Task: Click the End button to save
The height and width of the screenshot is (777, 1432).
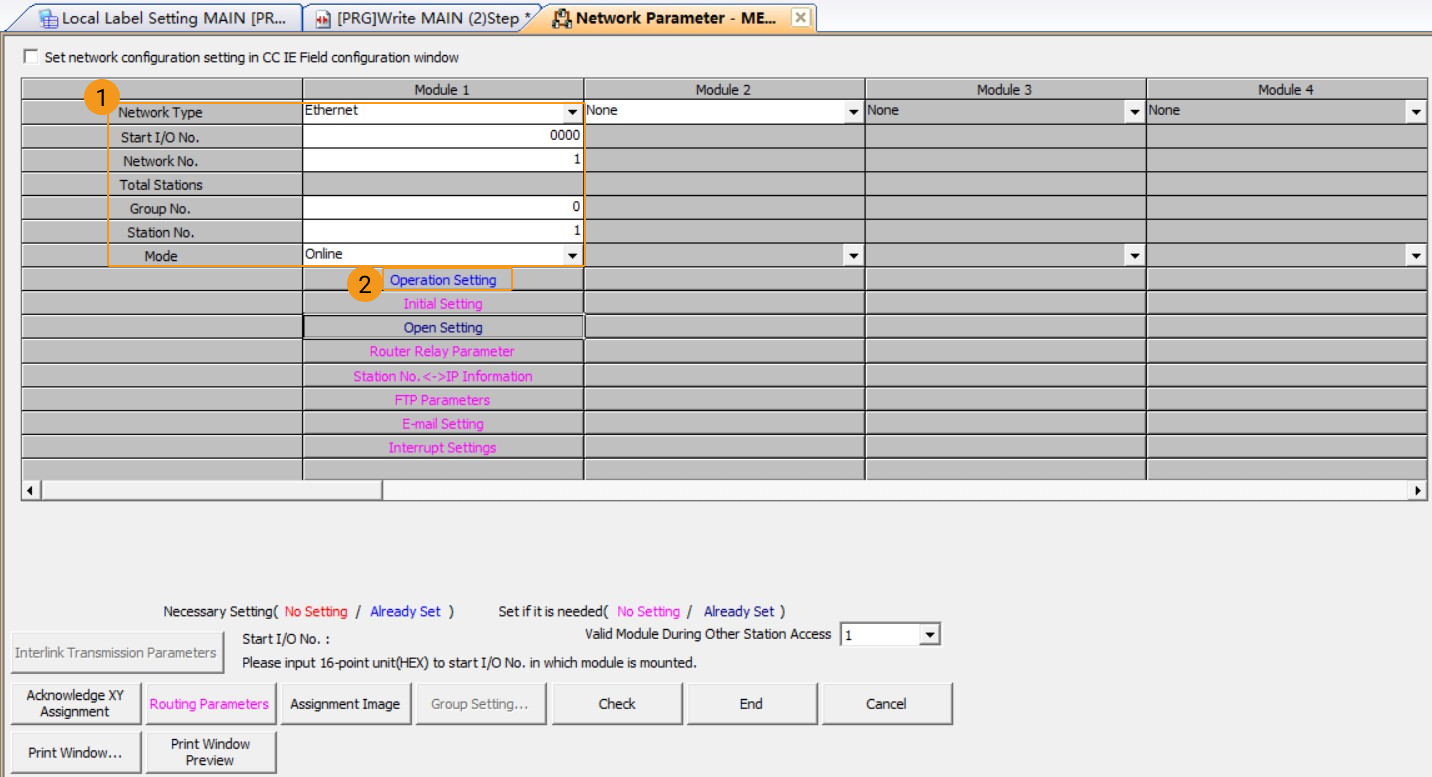Action: tap(750, 703)
